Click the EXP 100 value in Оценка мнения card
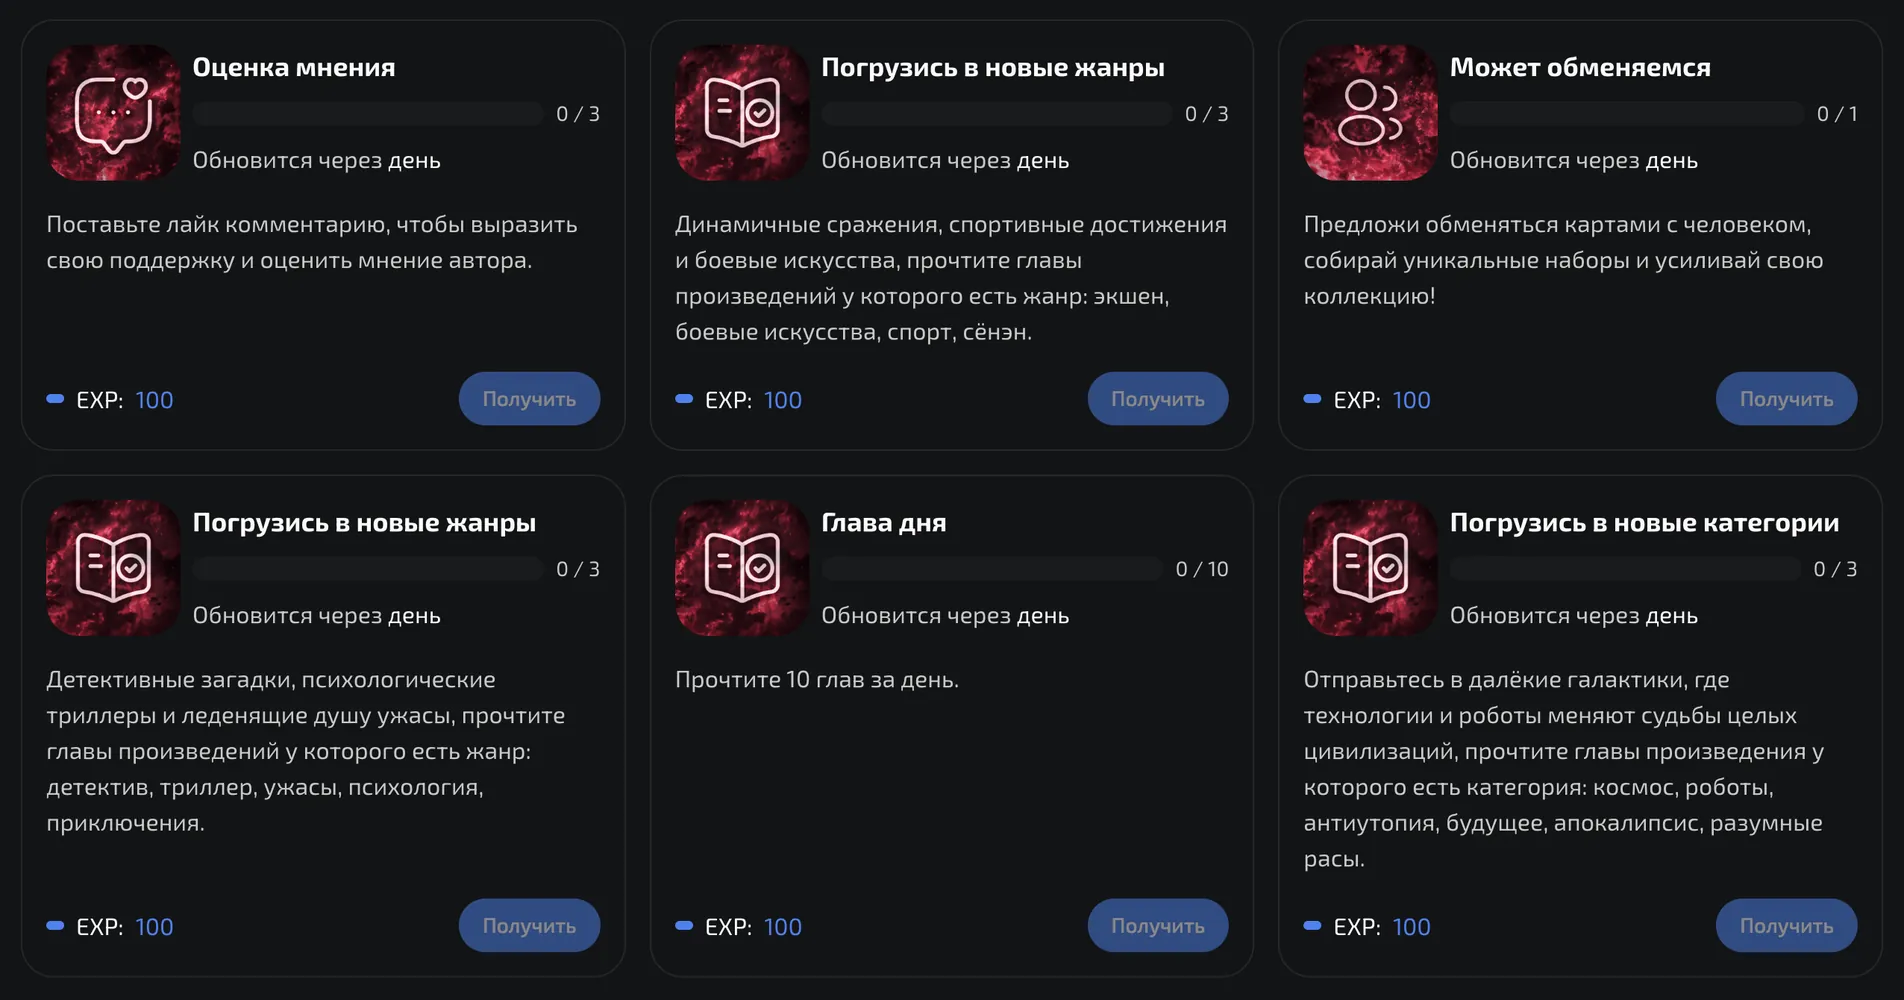Screen dimensions: 1904x1000 (x=154, y=400)
